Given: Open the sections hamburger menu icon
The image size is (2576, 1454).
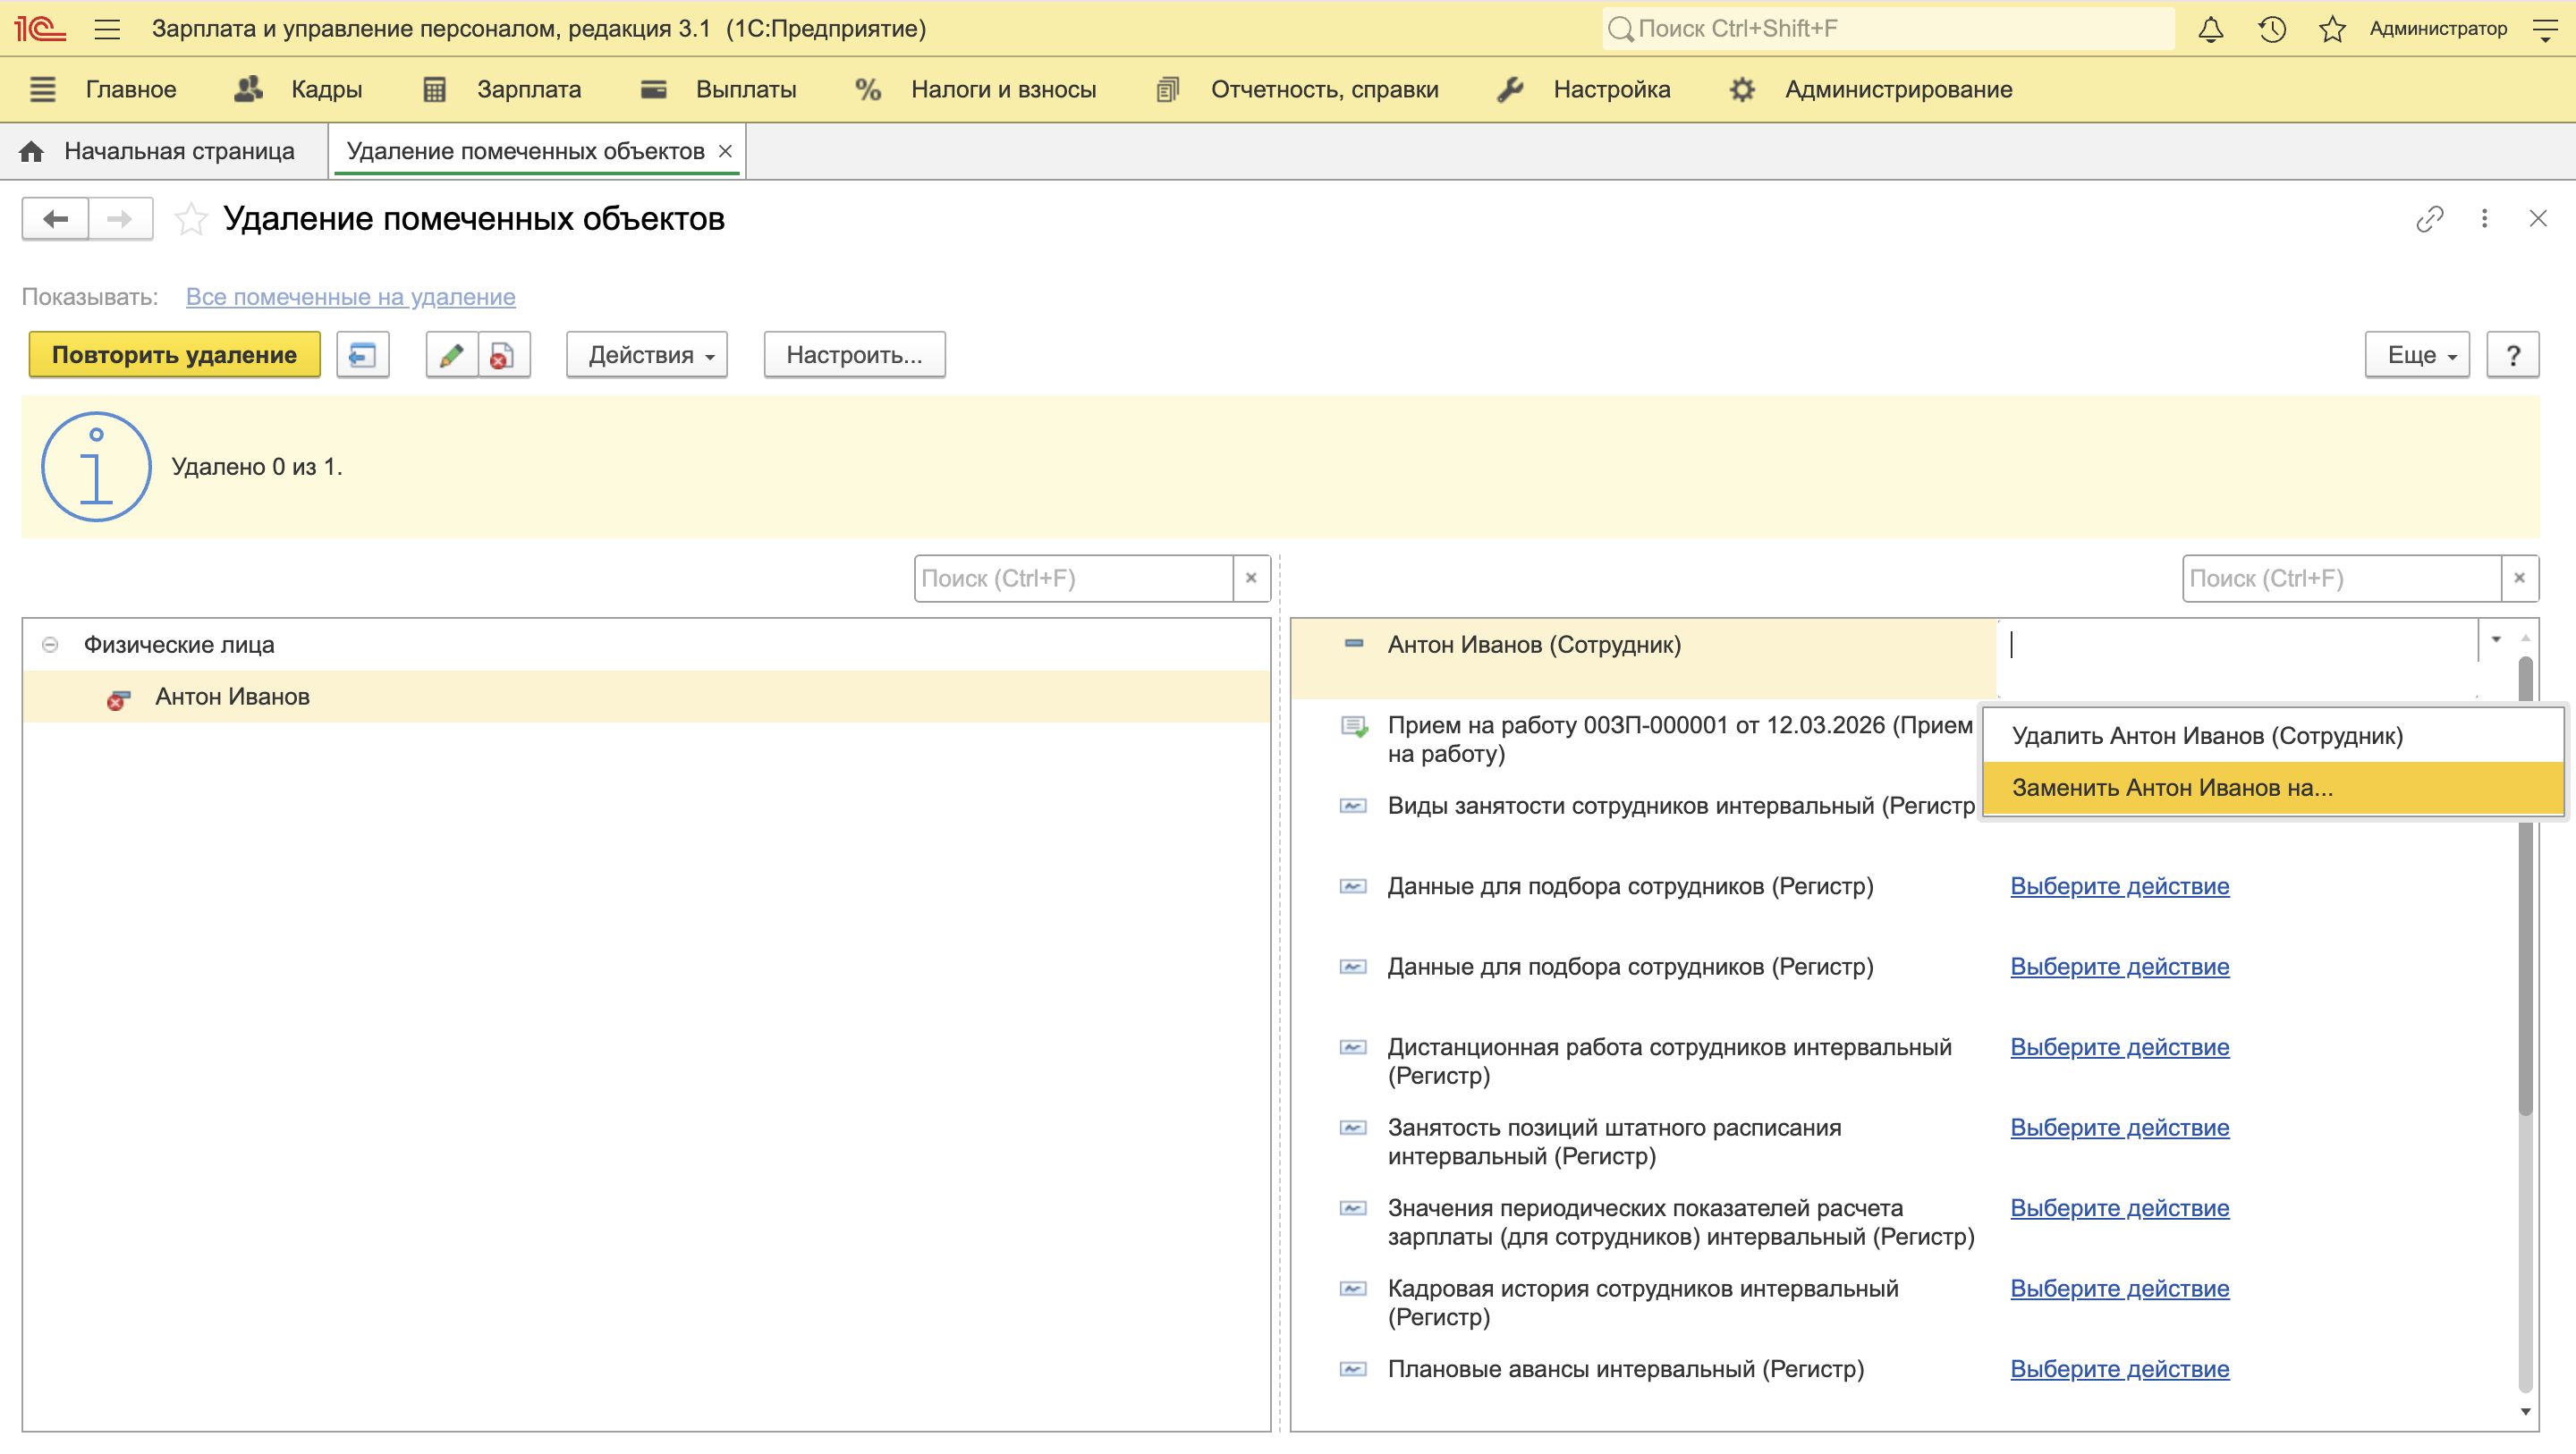Looking at the screenshot, I should click(x=42, y=90).
